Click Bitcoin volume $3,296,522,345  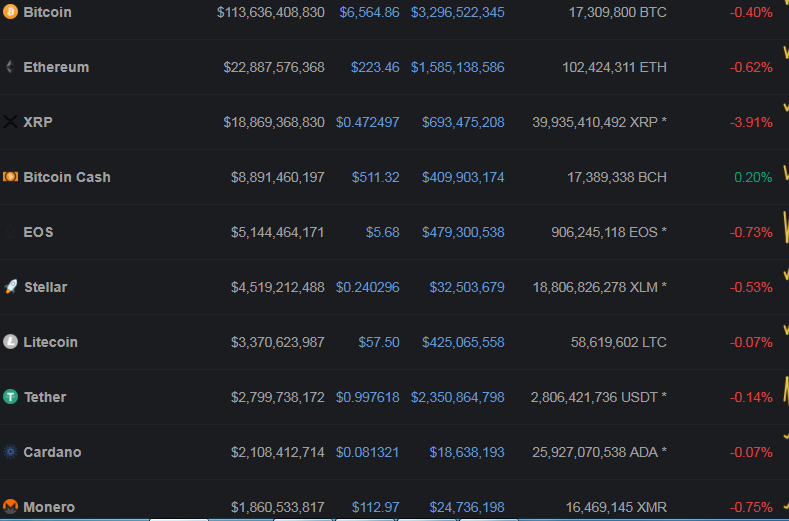[x=457, y=12]
